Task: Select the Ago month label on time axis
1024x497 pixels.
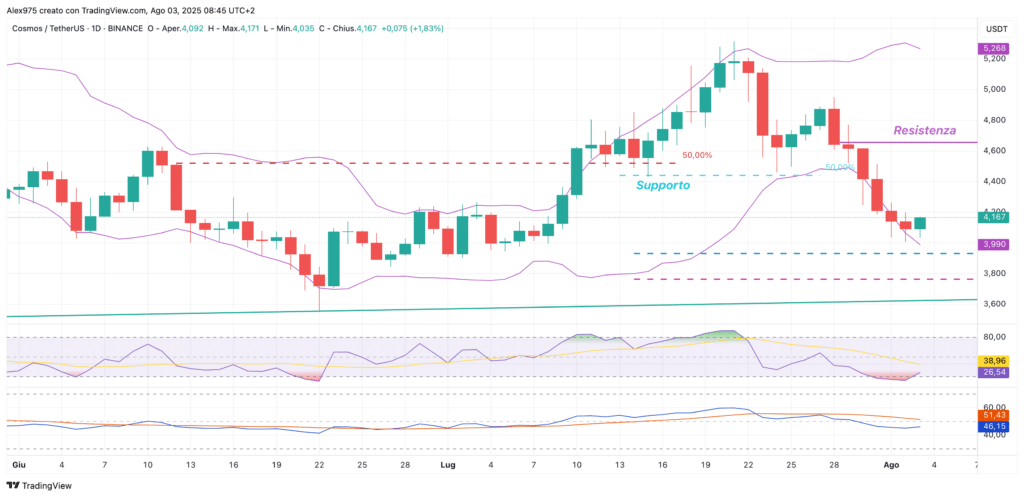Action: [x=891, y=465]
